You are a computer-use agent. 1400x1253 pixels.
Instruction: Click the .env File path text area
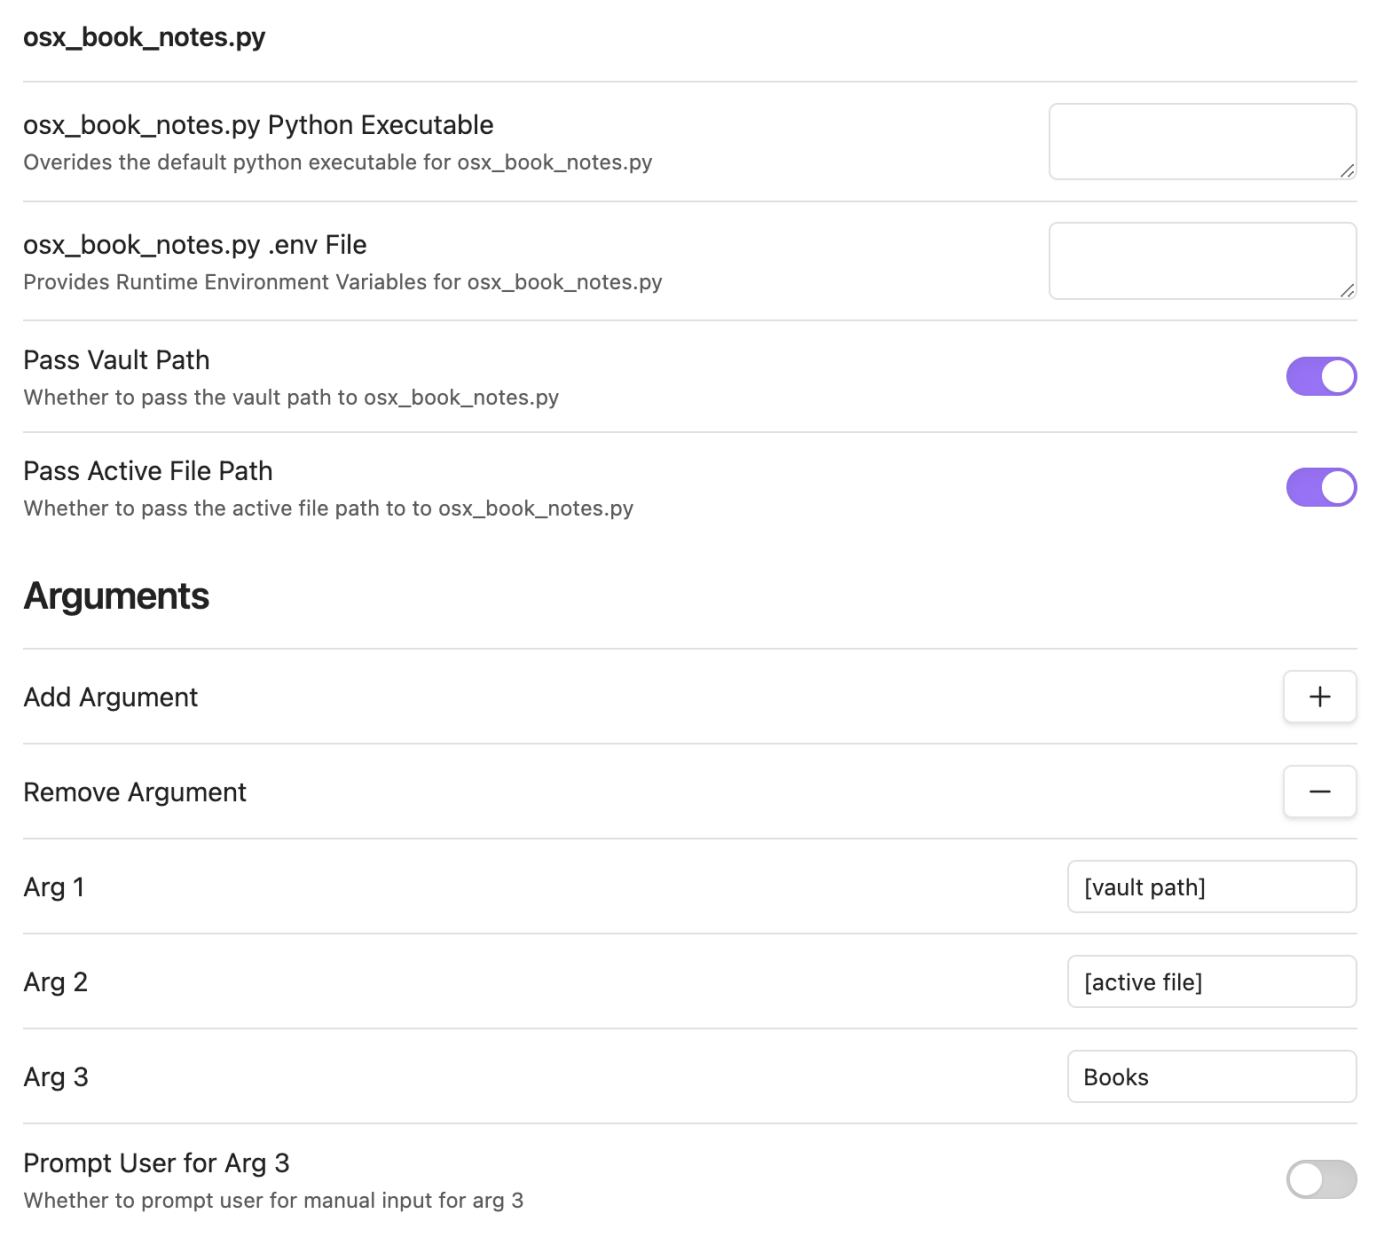[1202, 260]
